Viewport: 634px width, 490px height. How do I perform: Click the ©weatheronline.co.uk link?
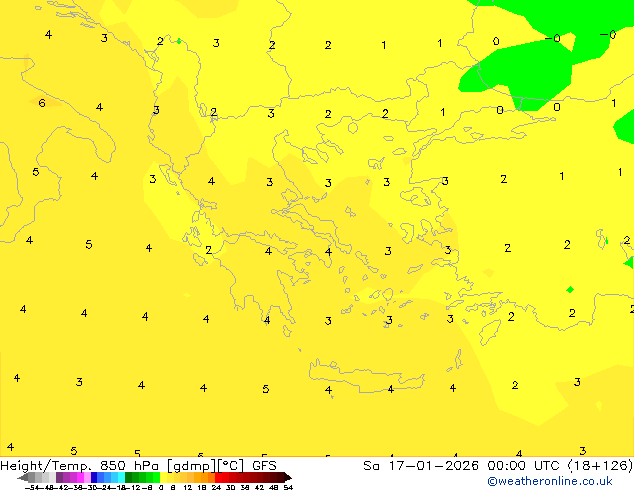550,481
